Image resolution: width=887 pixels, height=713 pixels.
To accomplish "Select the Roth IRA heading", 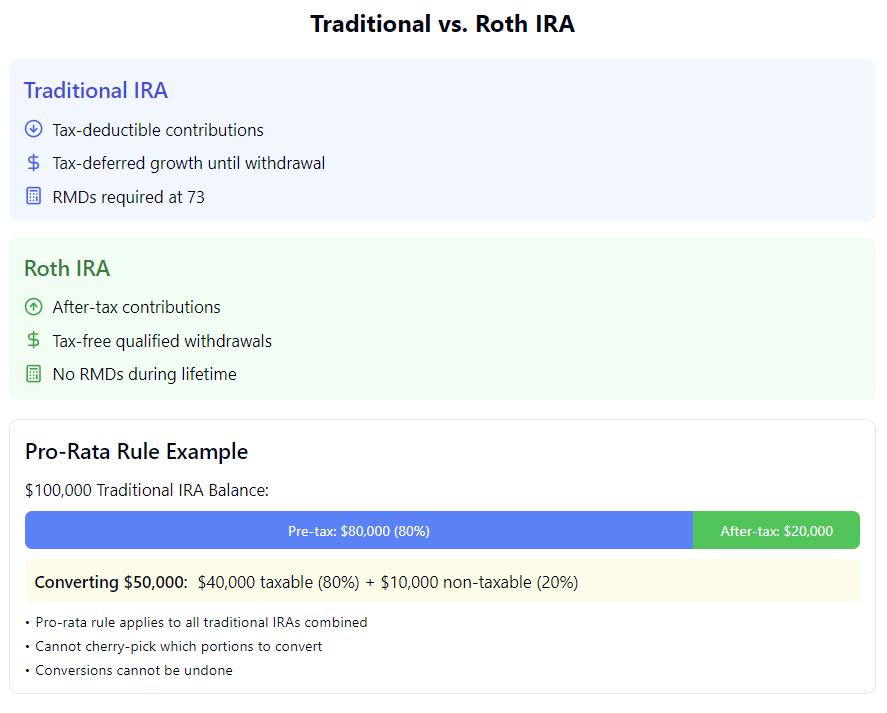I will click(67, 269).
